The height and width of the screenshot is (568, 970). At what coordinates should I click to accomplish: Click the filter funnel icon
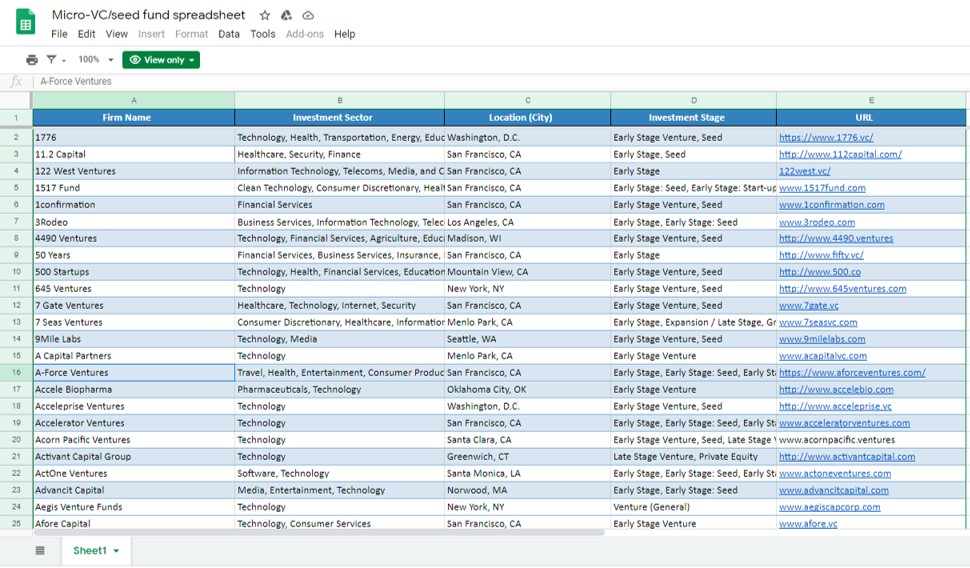click(x=52, y=60)
